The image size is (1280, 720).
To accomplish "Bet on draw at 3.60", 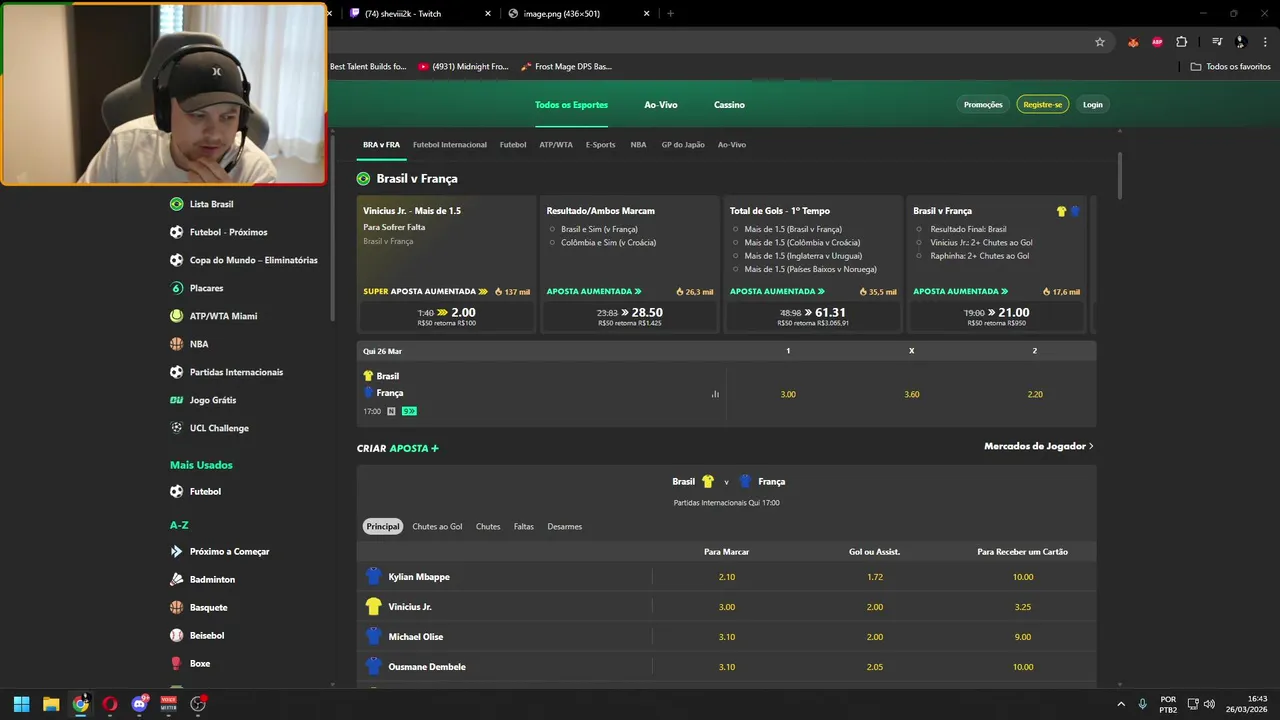I will coord(912,394).
